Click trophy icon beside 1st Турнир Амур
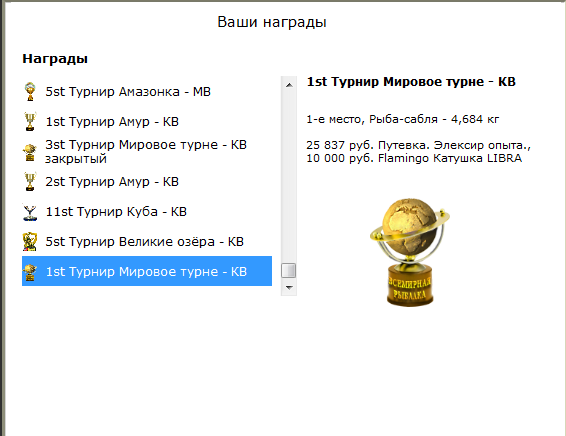This screenshot has height=436, width=566. [30, 122]
